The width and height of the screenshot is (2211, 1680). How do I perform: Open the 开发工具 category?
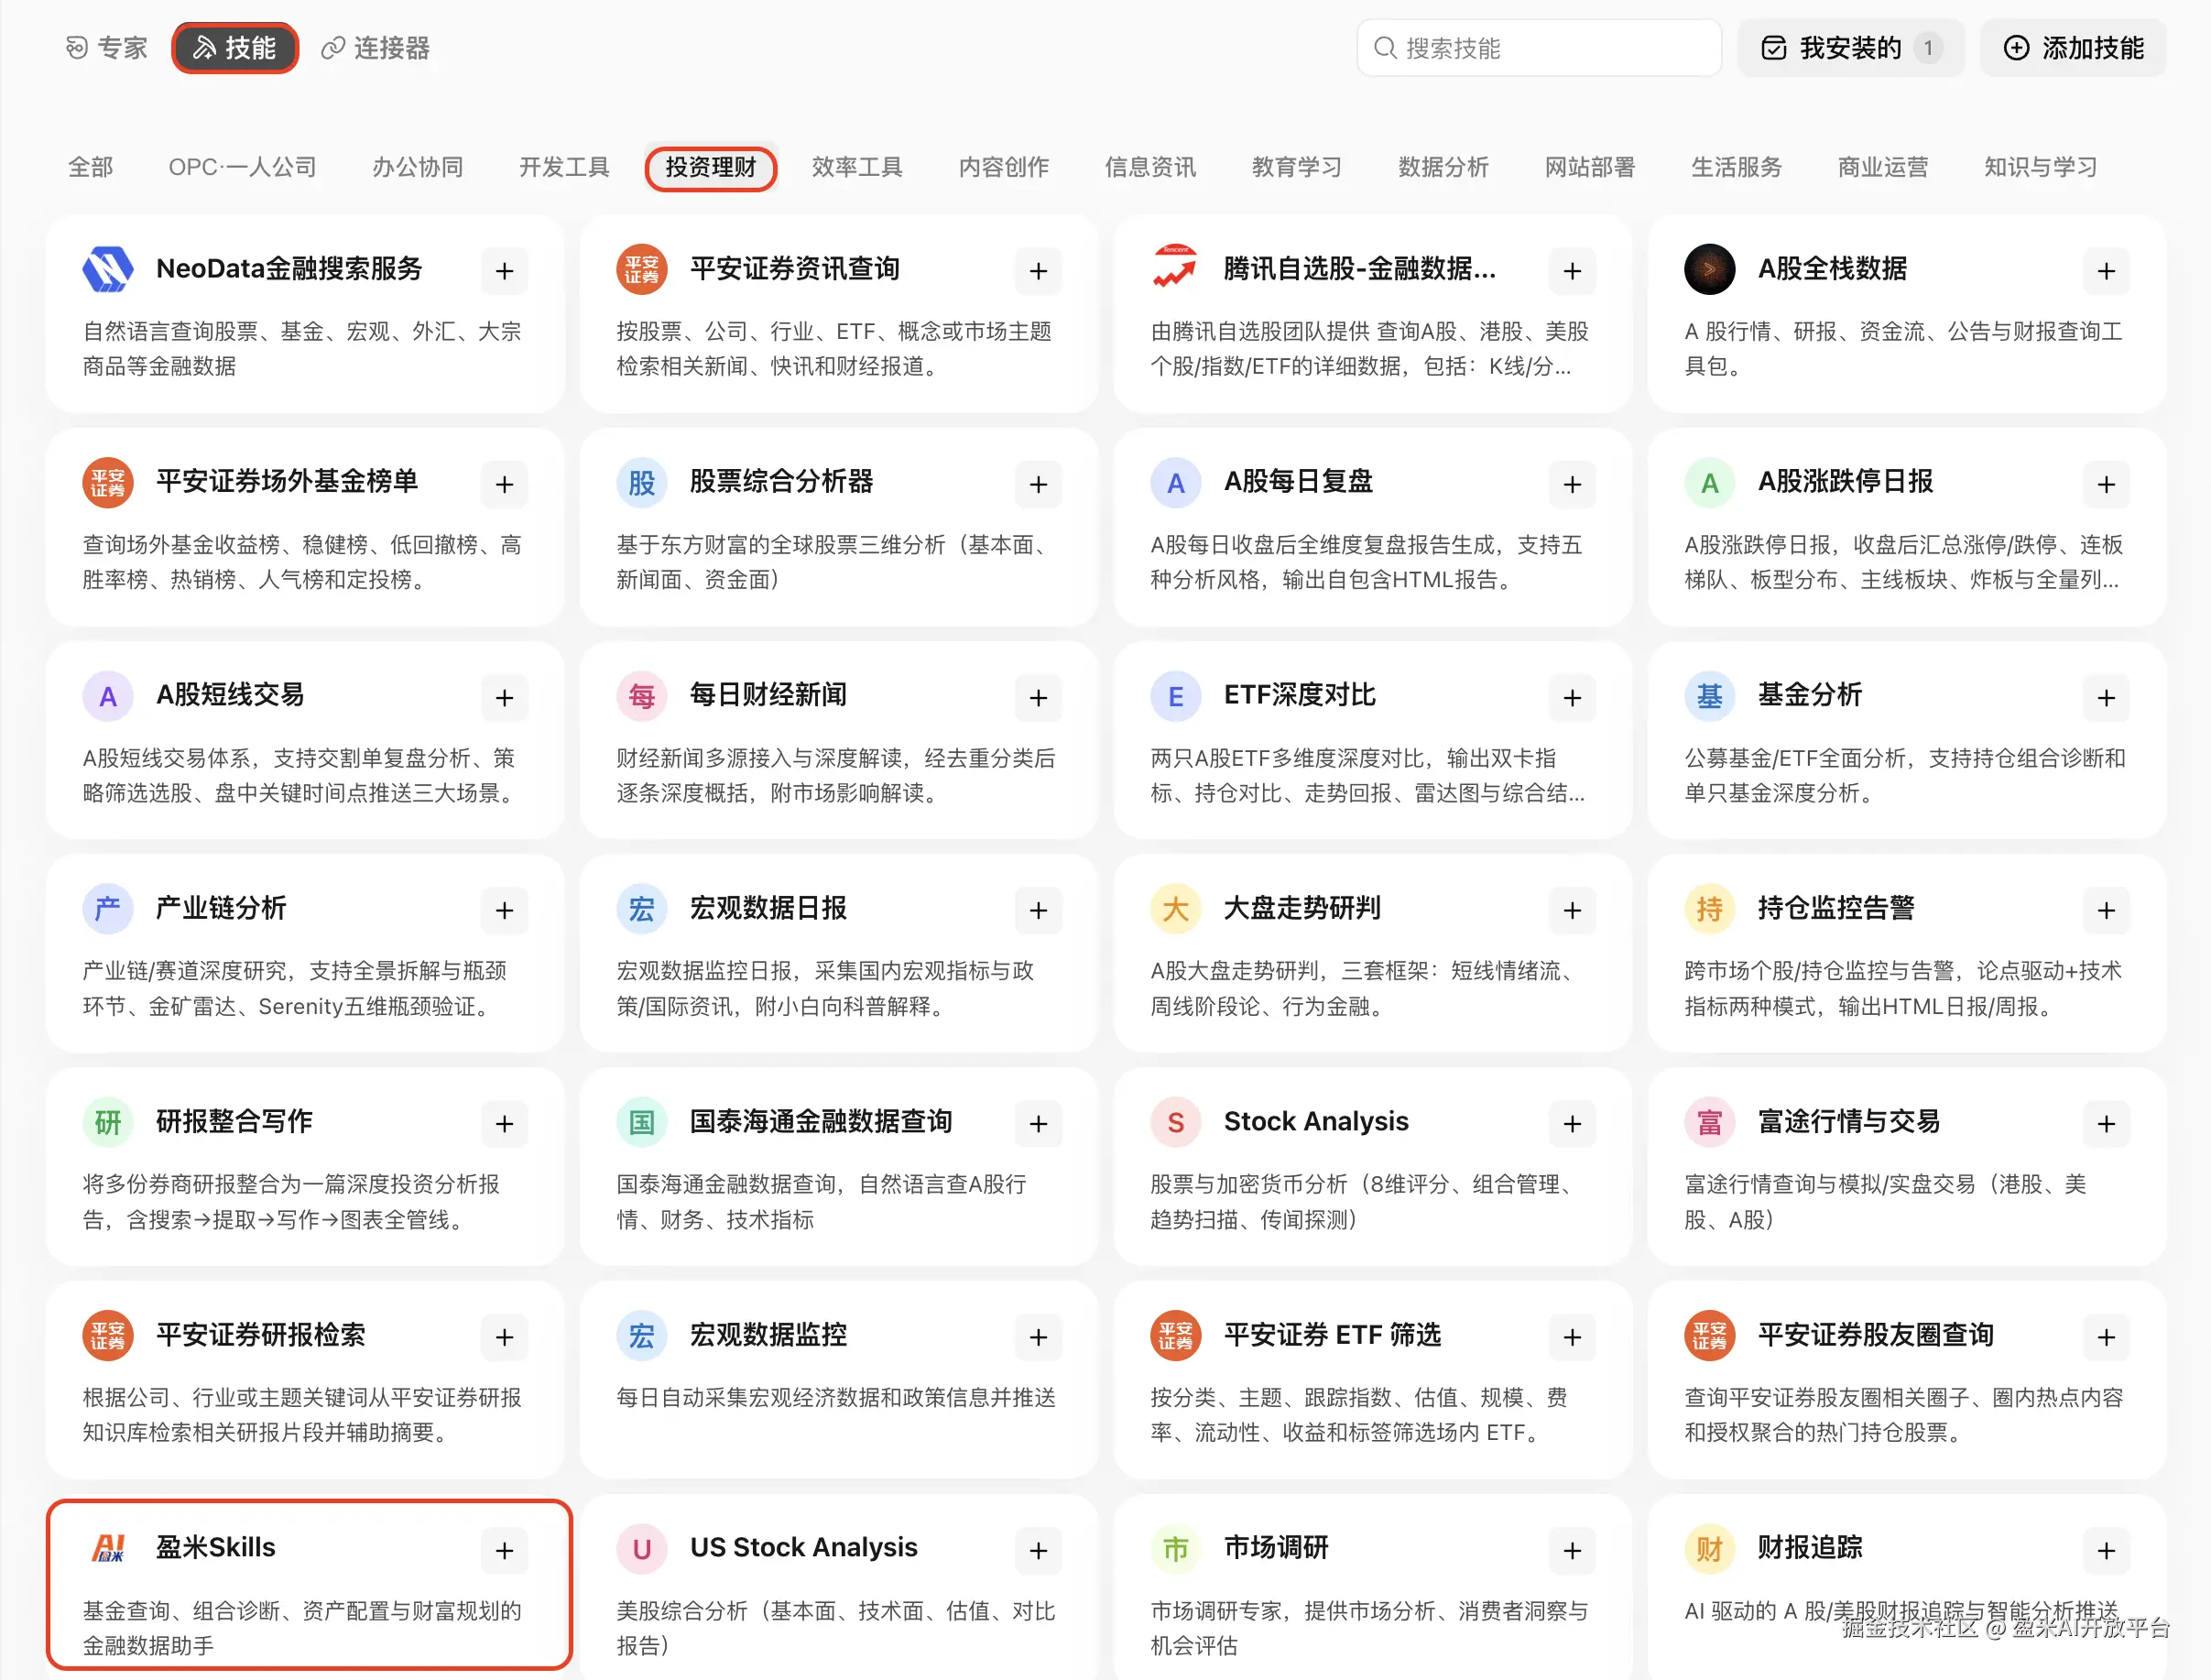(x=564, y=167)
